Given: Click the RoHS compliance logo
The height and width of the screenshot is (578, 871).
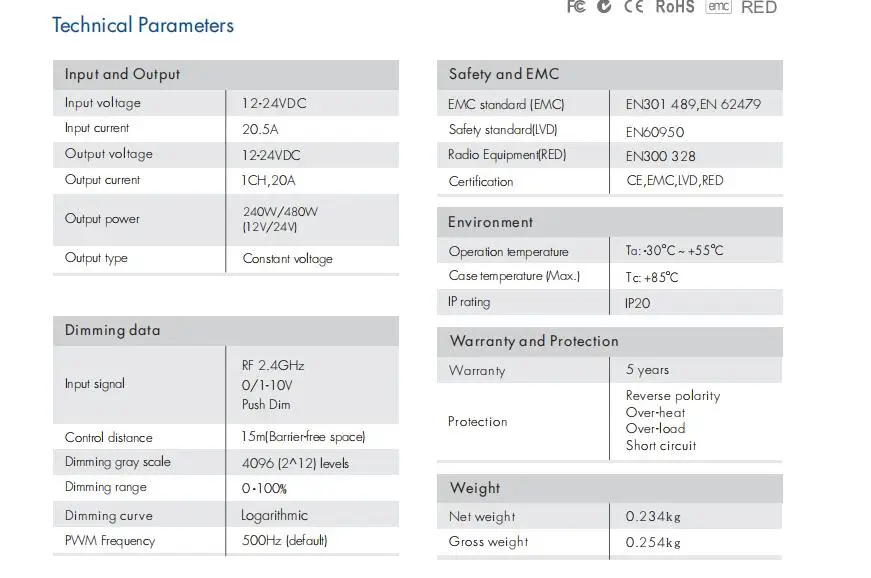Looking at the screenshot, I should point(675,7).
